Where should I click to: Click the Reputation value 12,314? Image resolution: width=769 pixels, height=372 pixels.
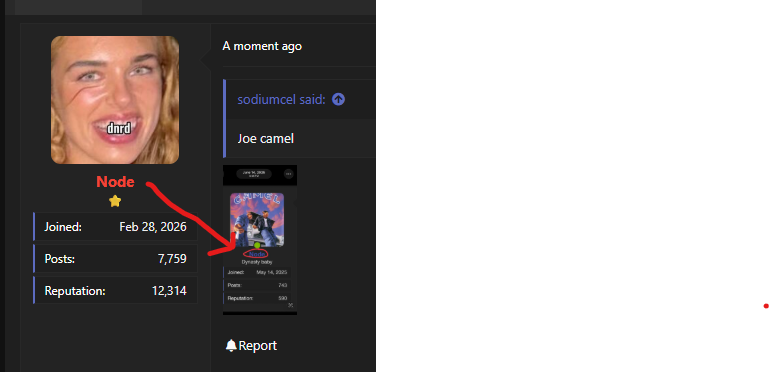tap(169, 291)
